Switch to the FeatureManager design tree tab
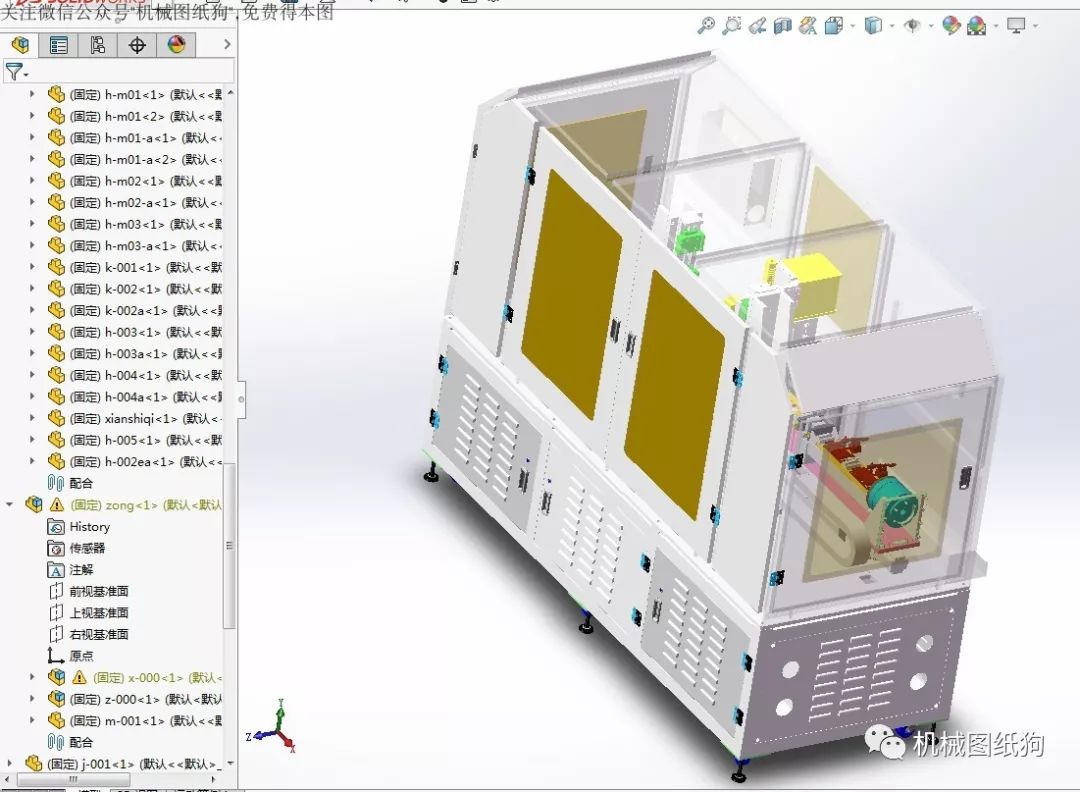Image resolution: width=1080 pixels, height=792 pixels. point(20,45)
